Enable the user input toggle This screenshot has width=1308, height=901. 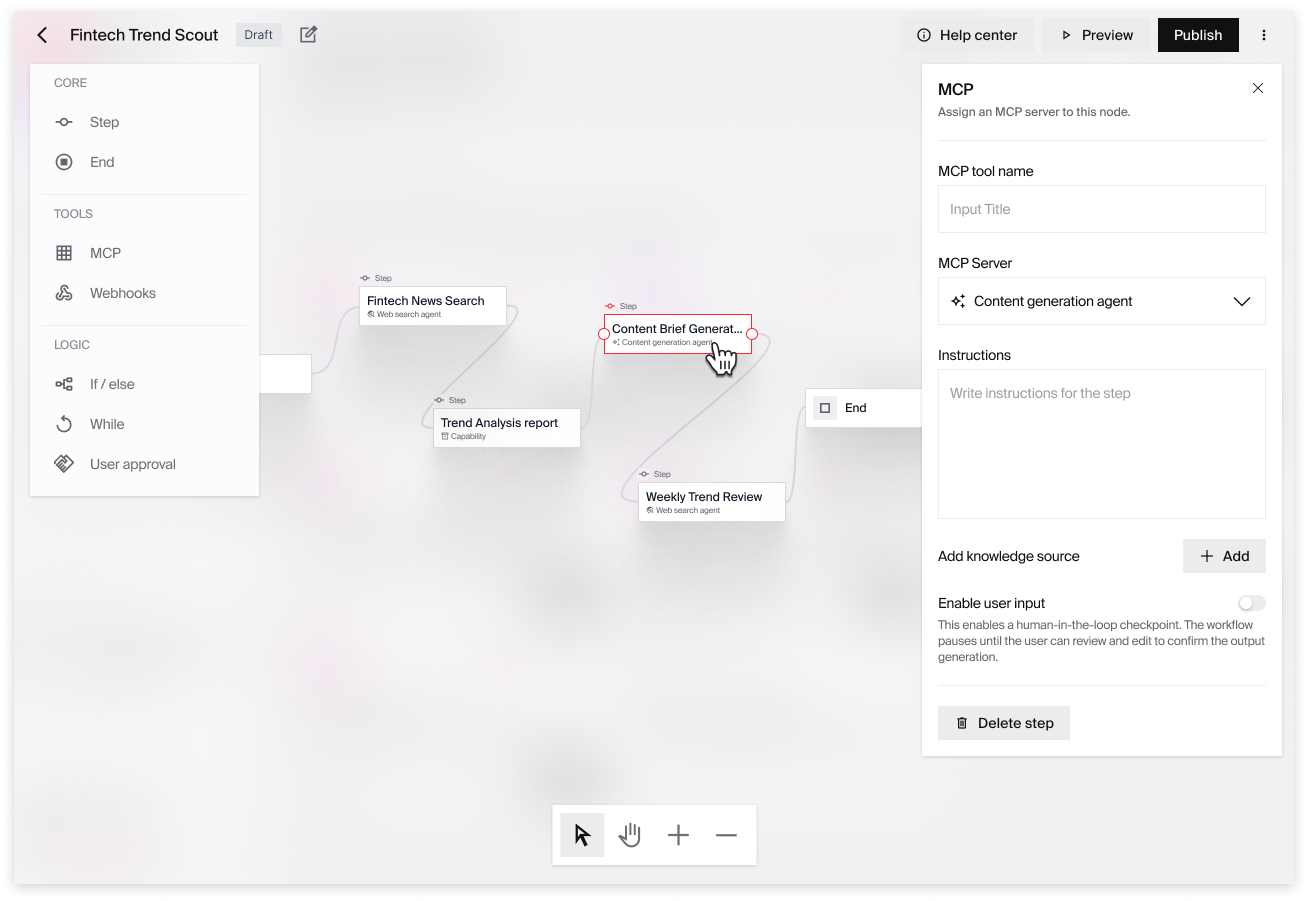pyautogui.click(x=1251, y=602)
